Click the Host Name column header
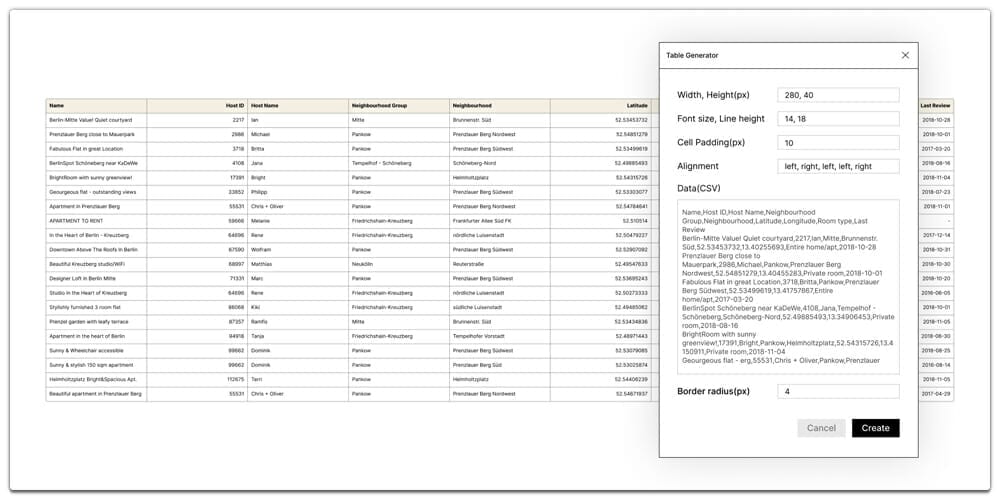 tap(298, 105)
